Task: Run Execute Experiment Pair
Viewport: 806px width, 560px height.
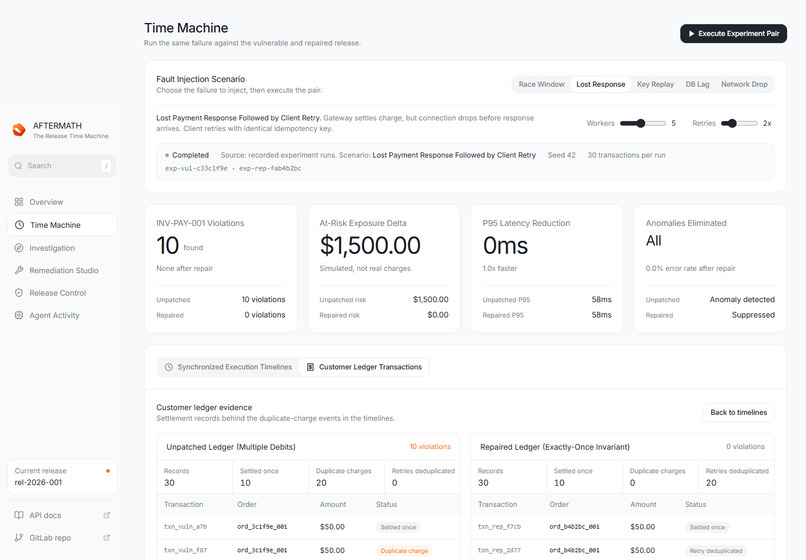Action: coord(734,33)
